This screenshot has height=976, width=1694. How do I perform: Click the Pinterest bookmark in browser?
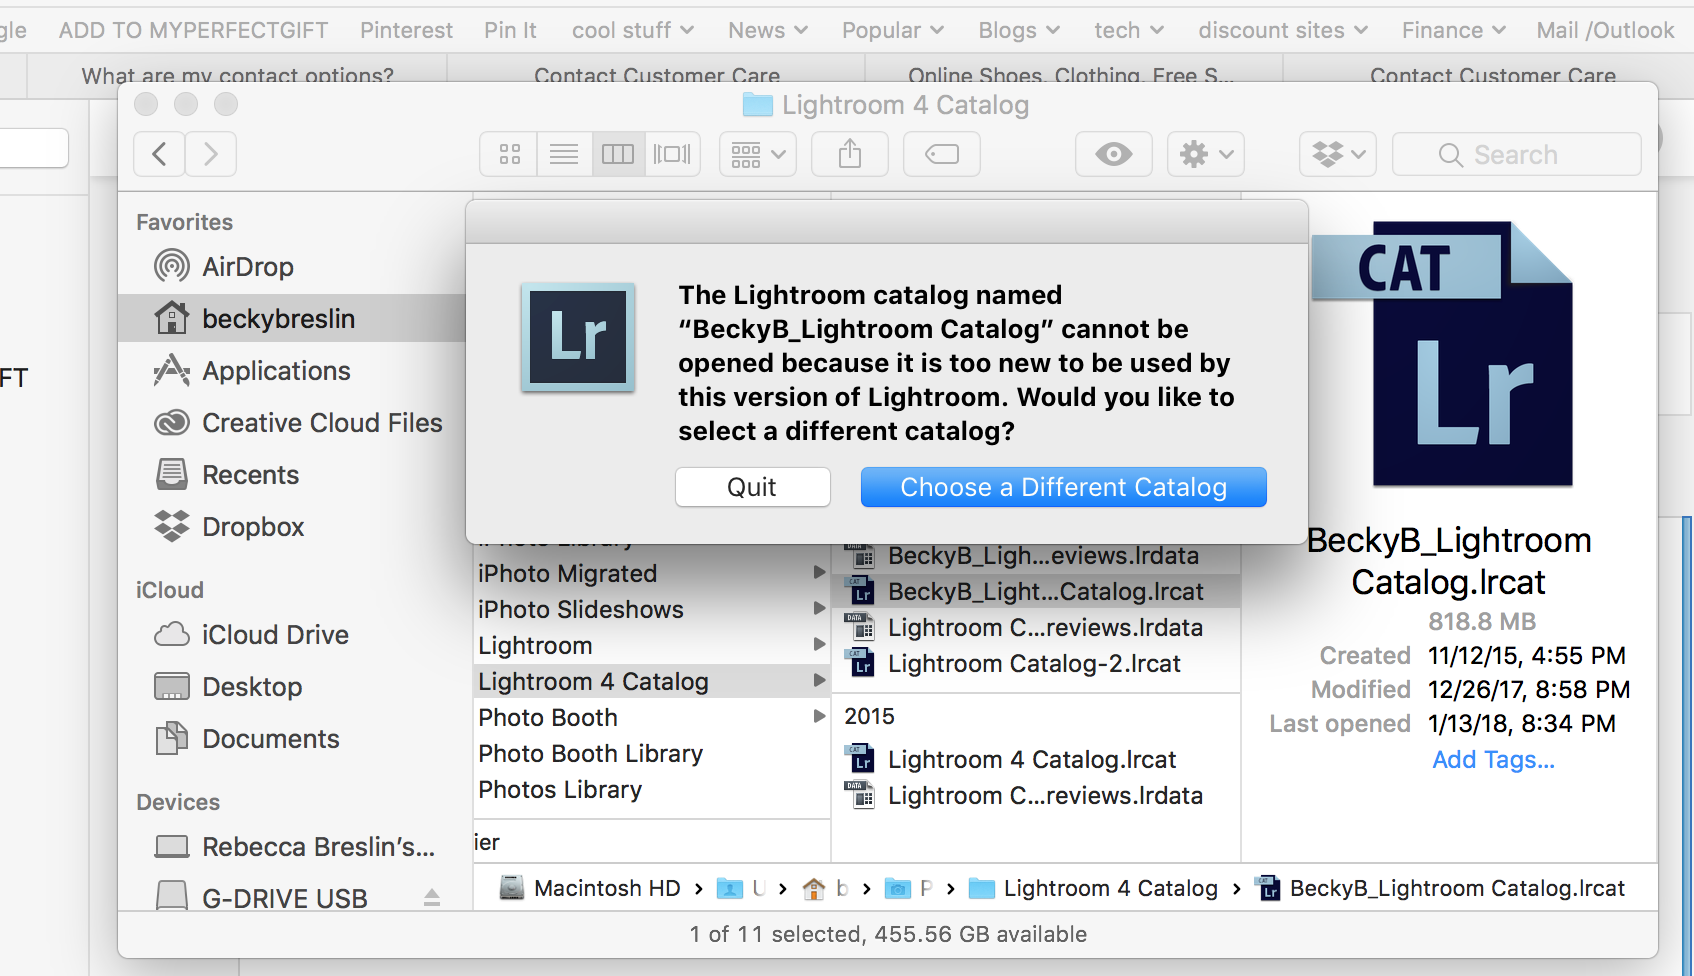coord(407,31)
